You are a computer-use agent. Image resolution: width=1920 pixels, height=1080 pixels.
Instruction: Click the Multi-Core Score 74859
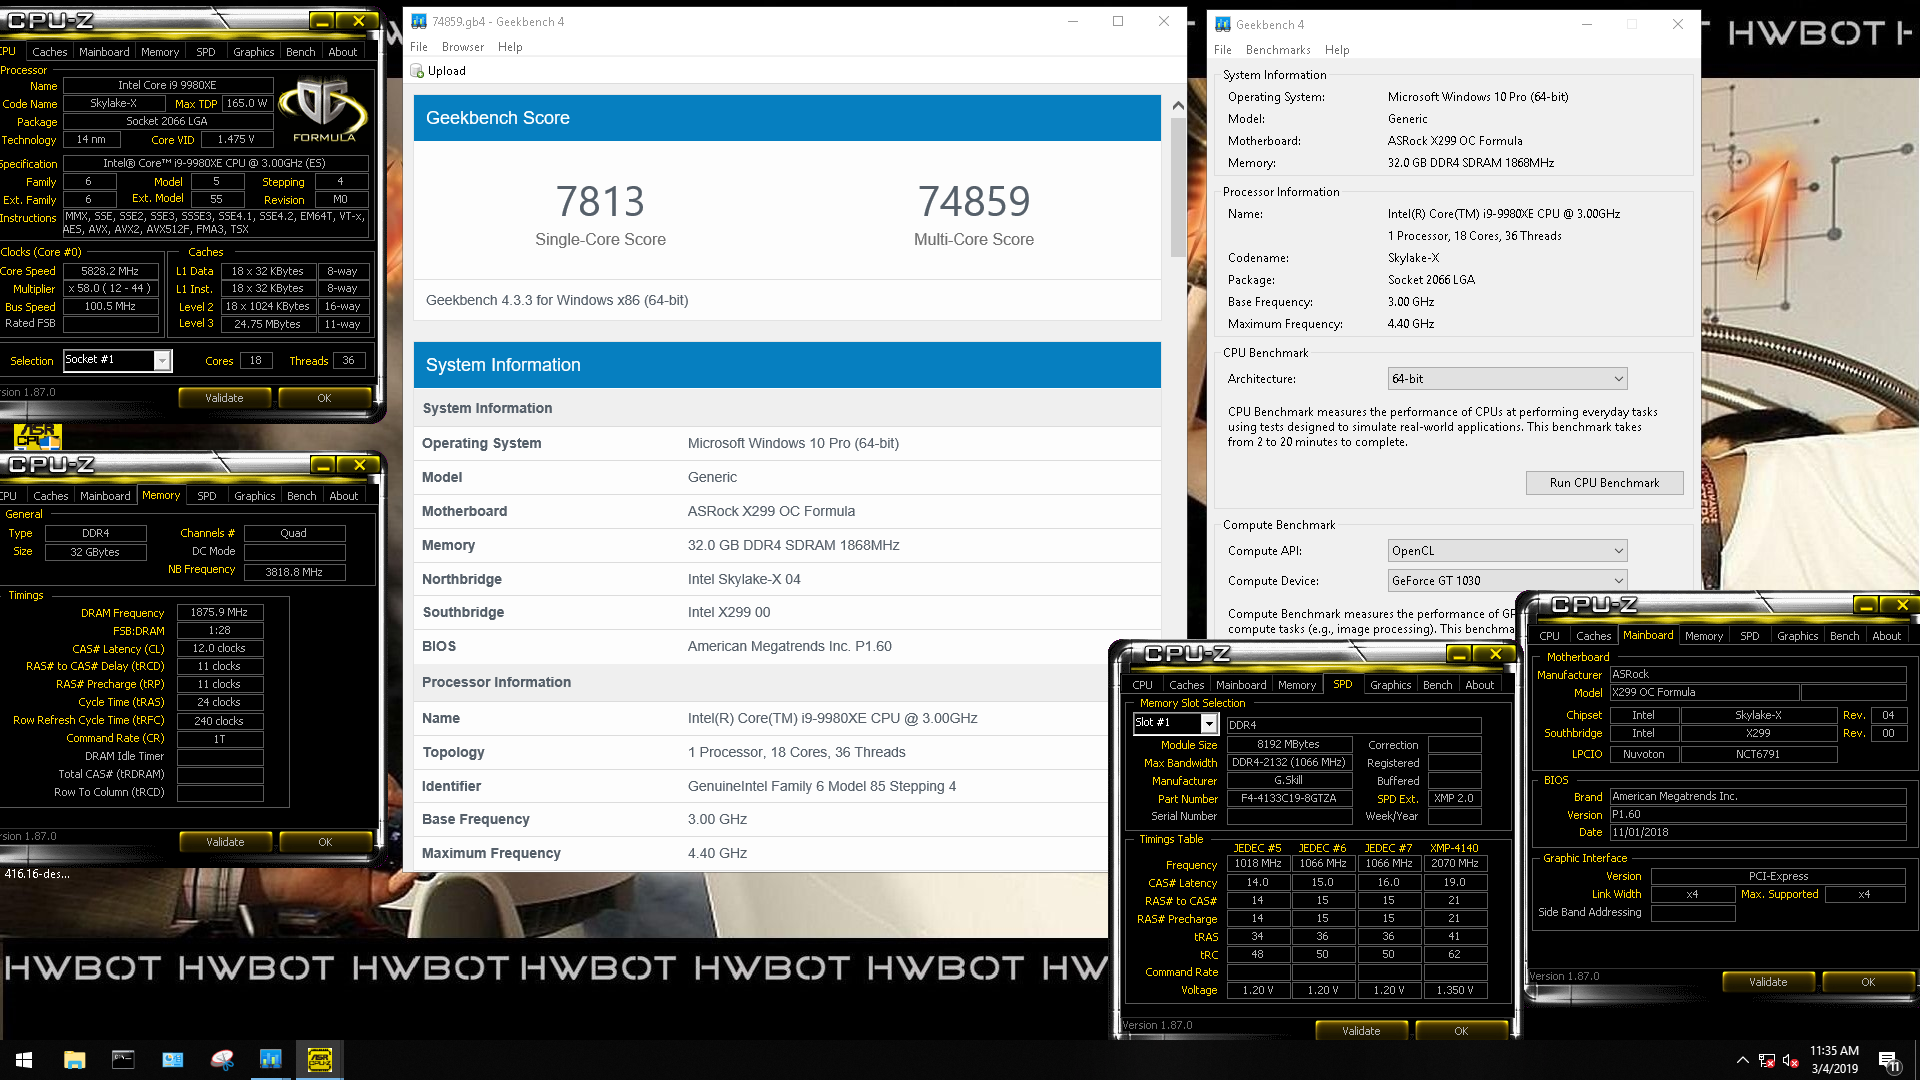(974, 201)
